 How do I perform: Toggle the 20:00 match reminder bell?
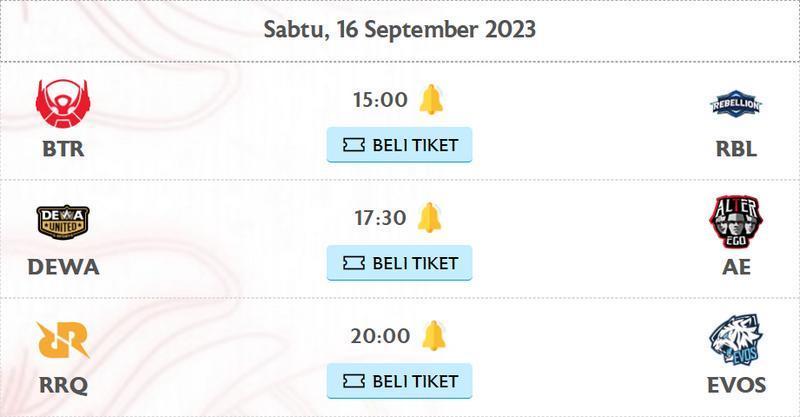434,335
